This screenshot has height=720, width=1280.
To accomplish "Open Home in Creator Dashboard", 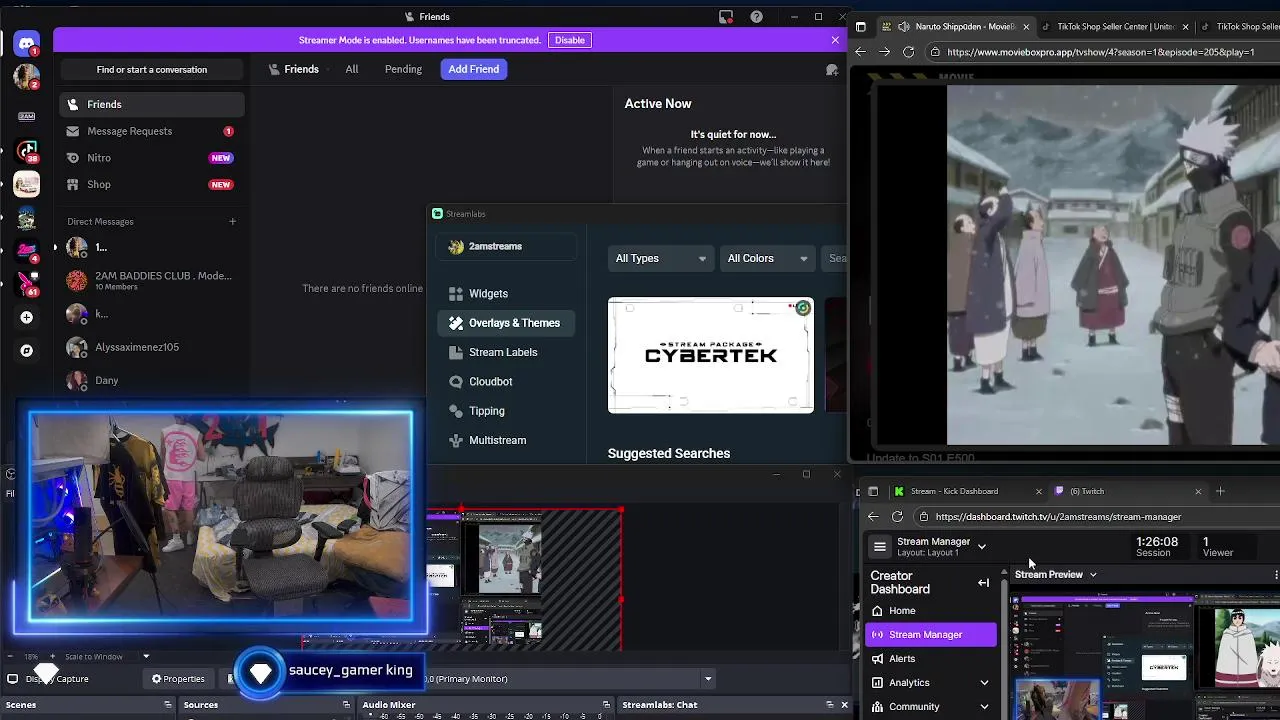I will [x=931, y=611].
